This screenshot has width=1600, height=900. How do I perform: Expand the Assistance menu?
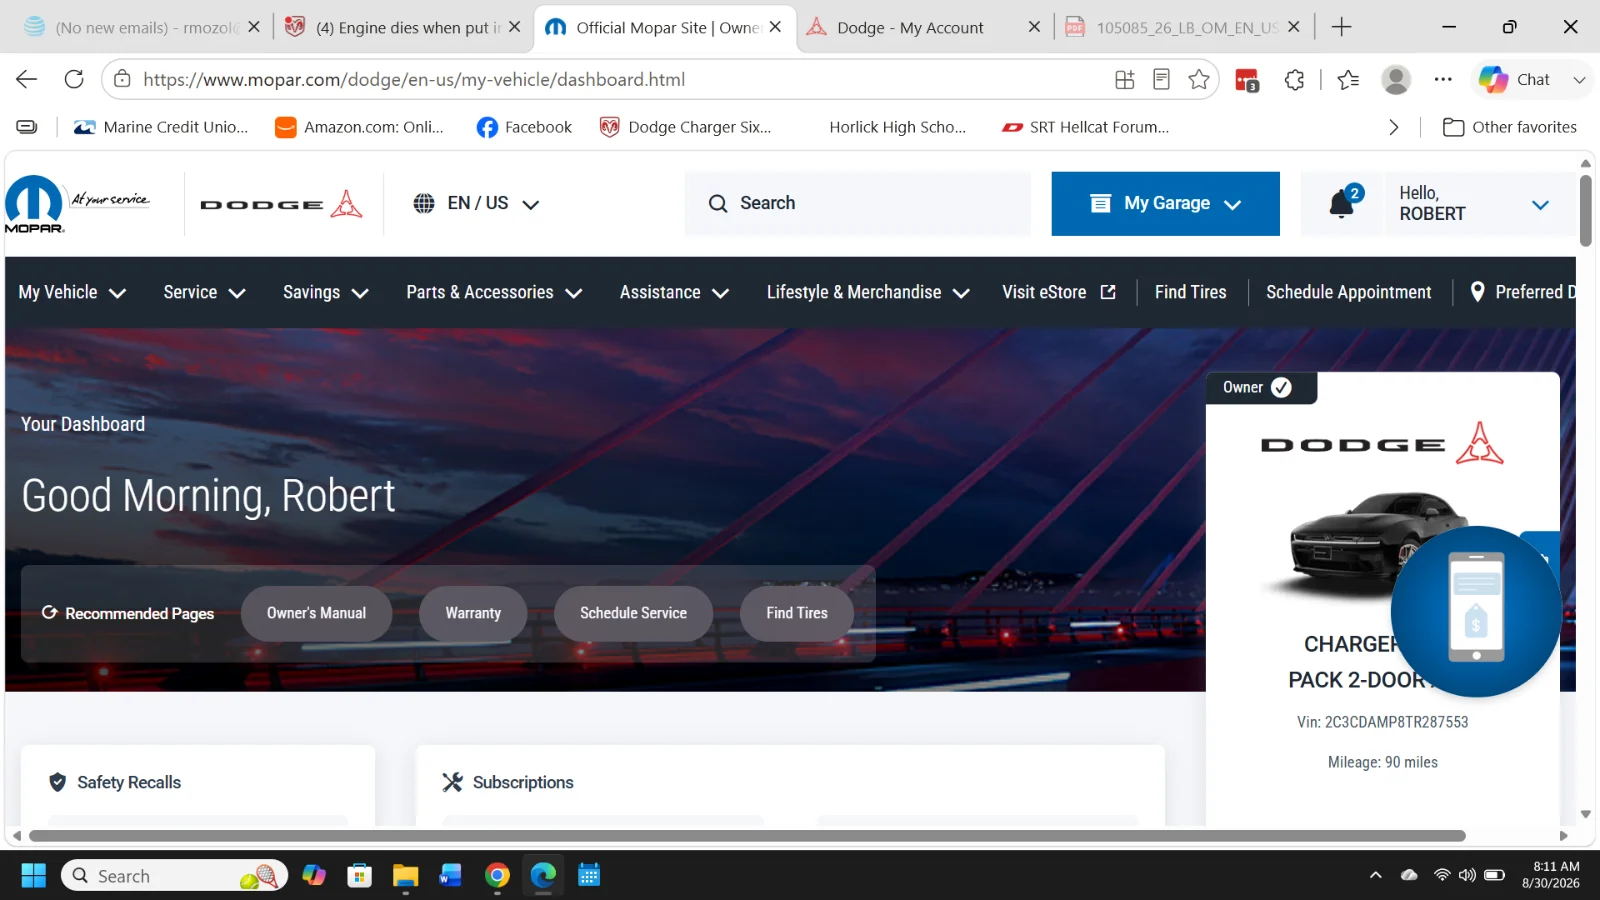point(674,292)
